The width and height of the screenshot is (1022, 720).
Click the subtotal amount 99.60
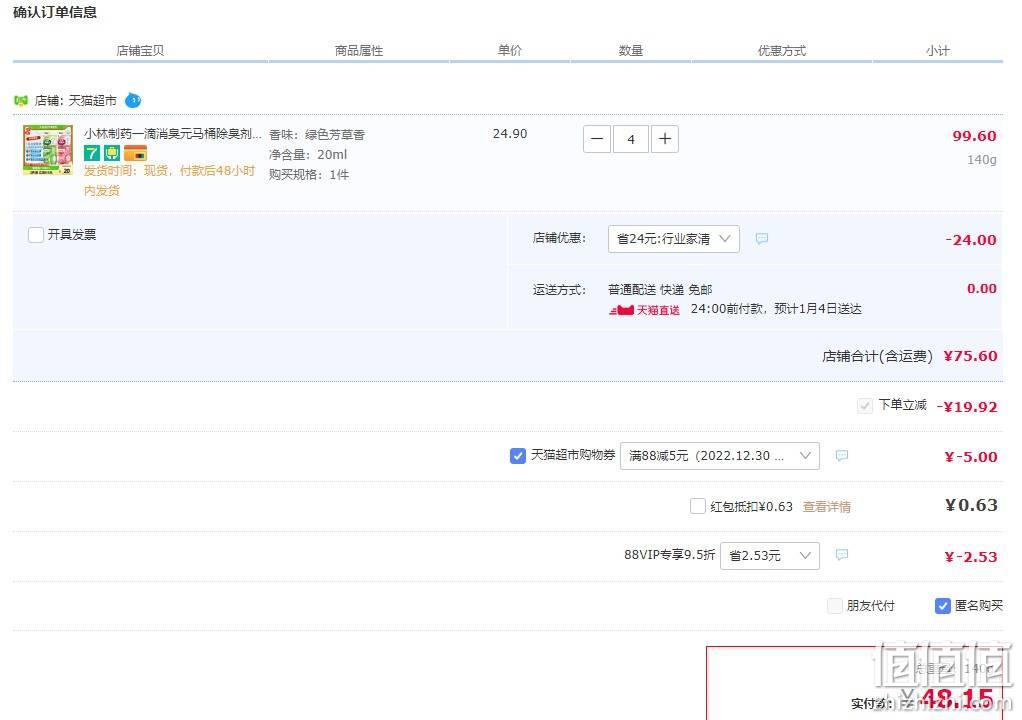coord(974,136)
